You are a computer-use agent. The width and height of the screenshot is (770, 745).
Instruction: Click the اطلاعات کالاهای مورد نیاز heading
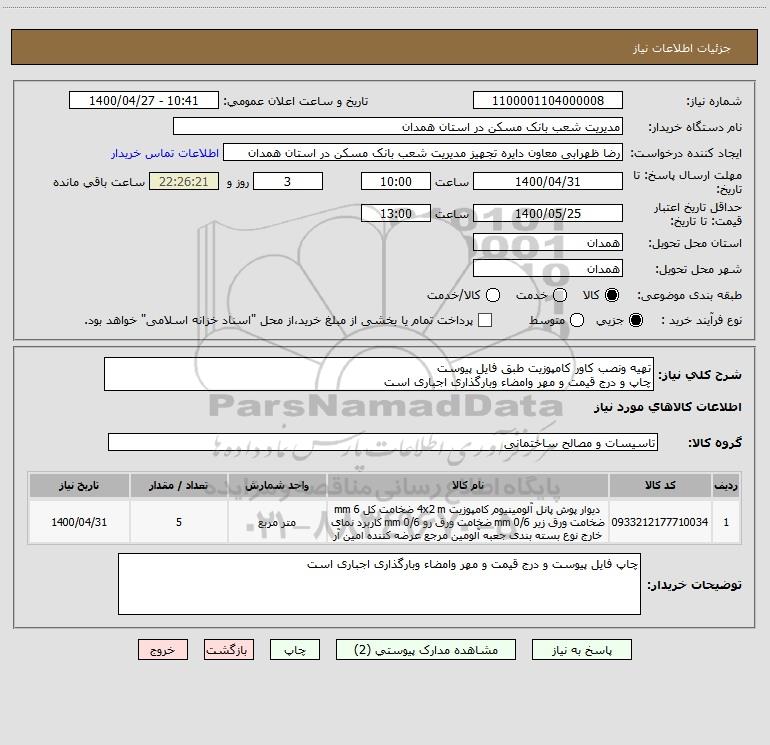click(667, 407)
